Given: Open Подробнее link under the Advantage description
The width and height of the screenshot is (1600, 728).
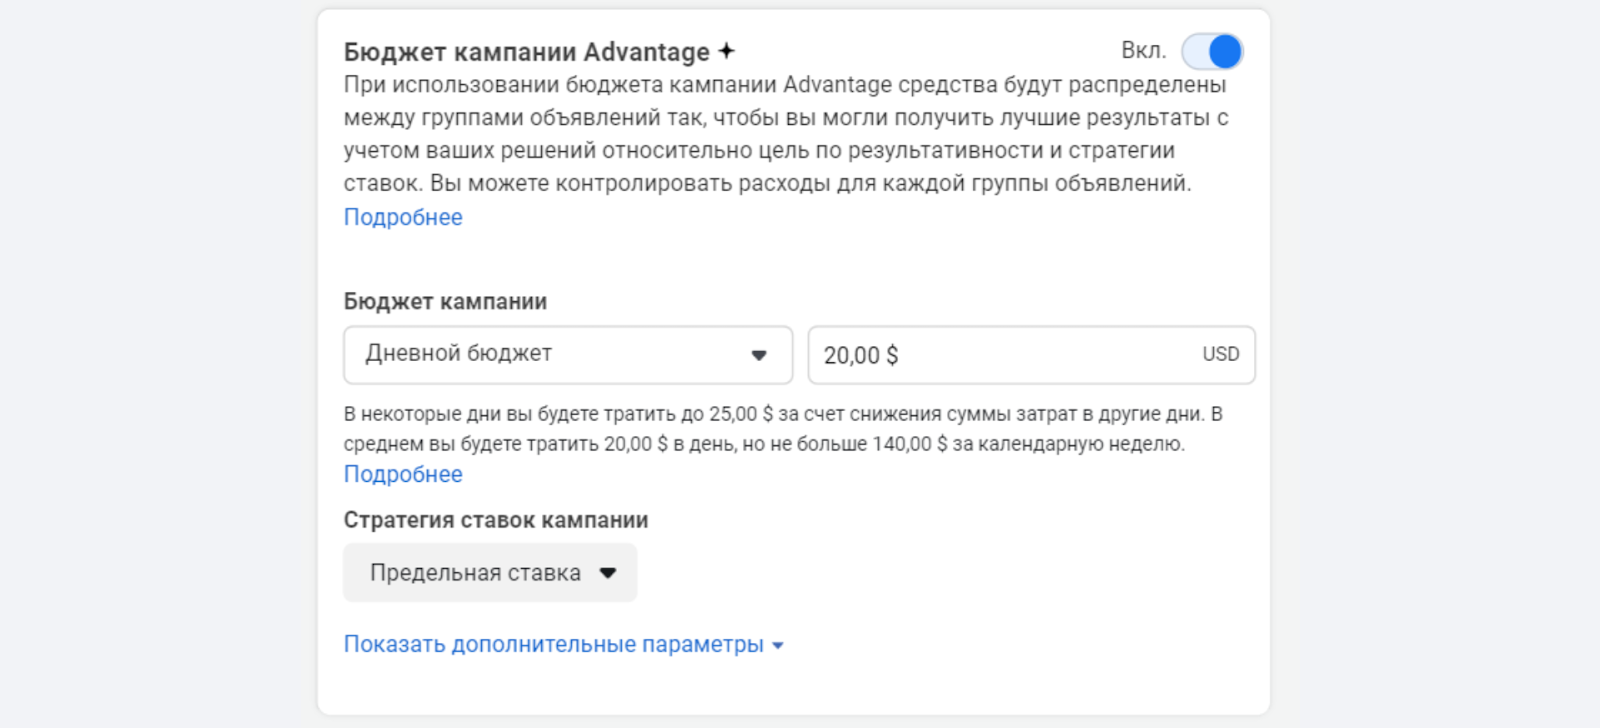Looking at the screenshot, I should [403, 217].
